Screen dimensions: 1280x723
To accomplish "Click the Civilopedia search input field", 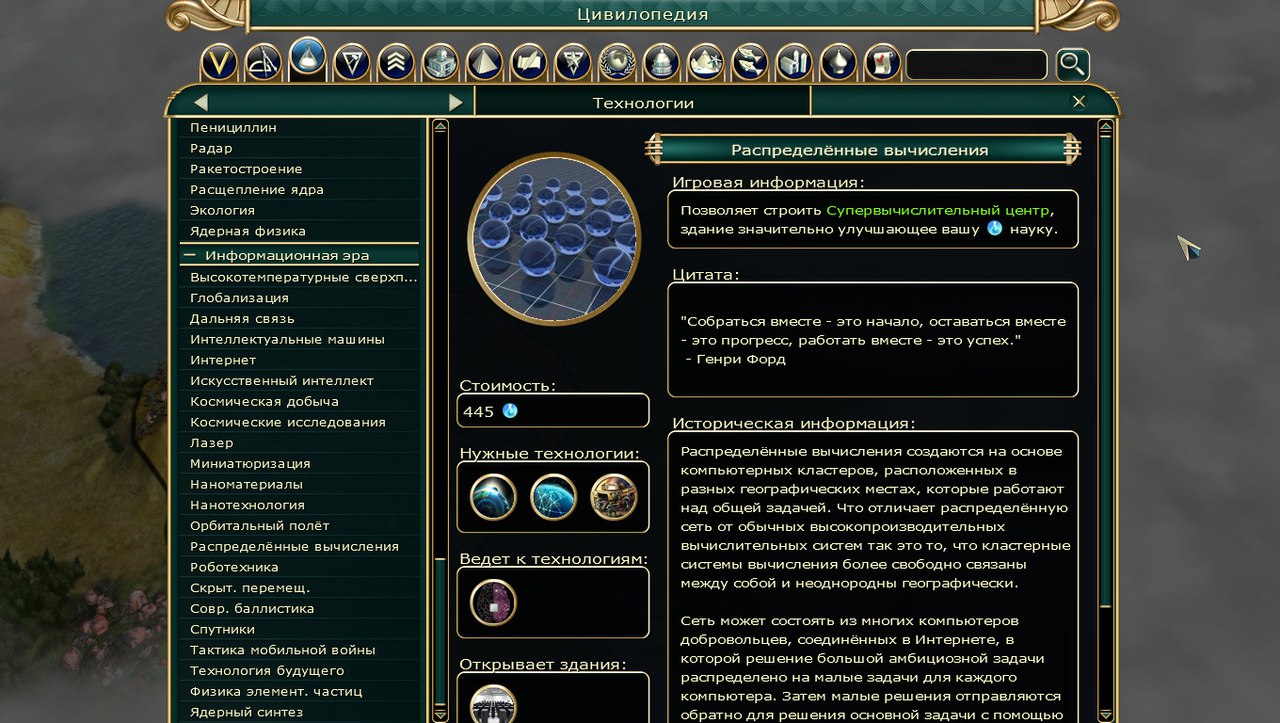I will (x=976, y=65).
